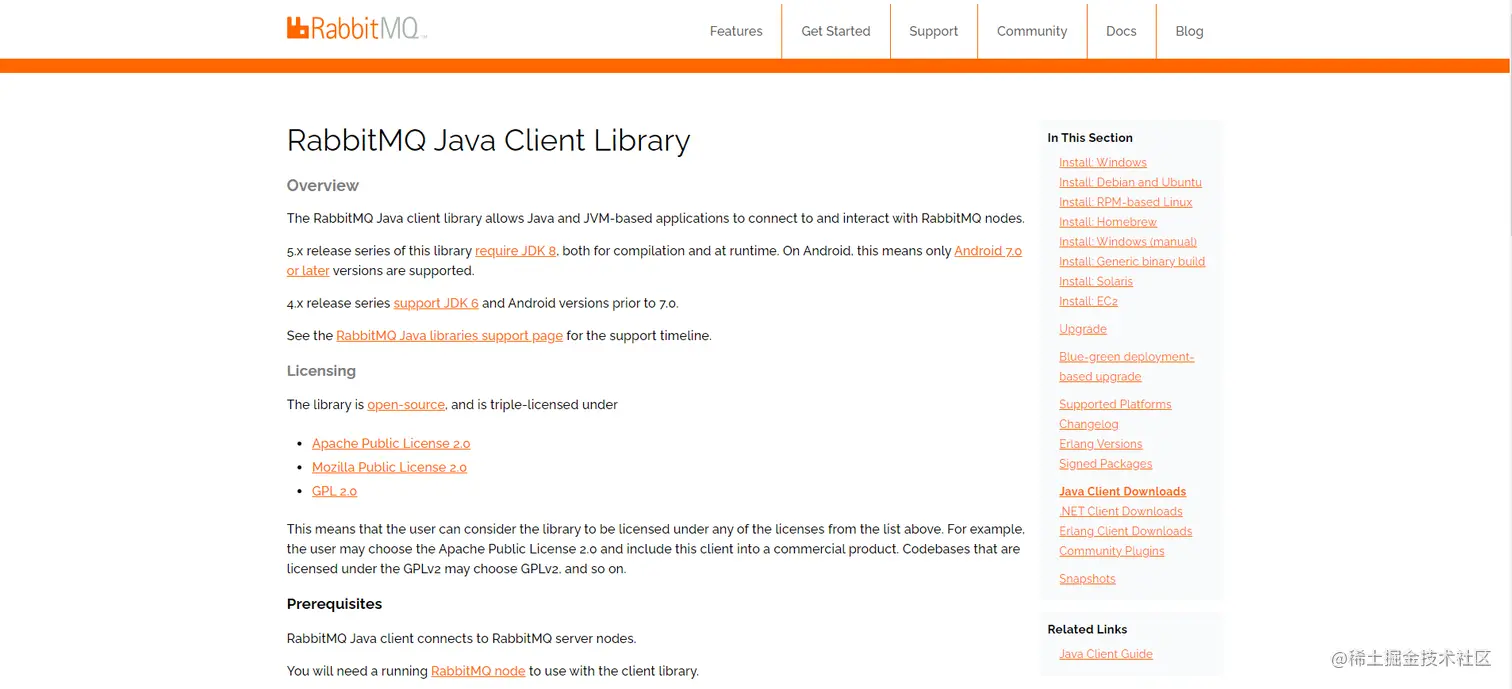Follow the 'support JDK 6' link
Image resolution: width=1512 pixels, height=689 pixels.
(x=436, y=303)
